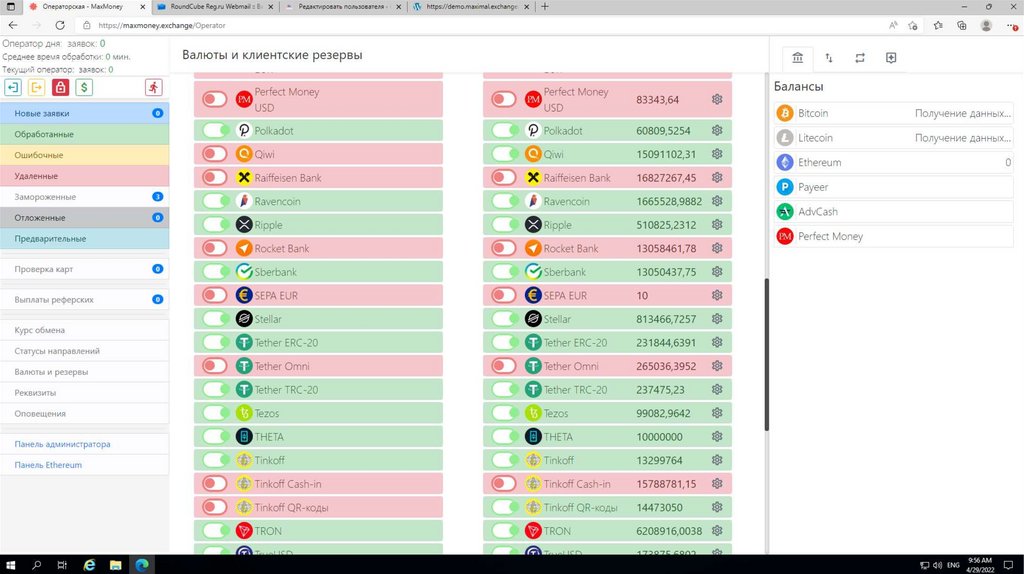The width and height of the screenshot is (1024, 574).
Task: Open settings gear for Qiwi reserve
Action: tap(717, 154)
